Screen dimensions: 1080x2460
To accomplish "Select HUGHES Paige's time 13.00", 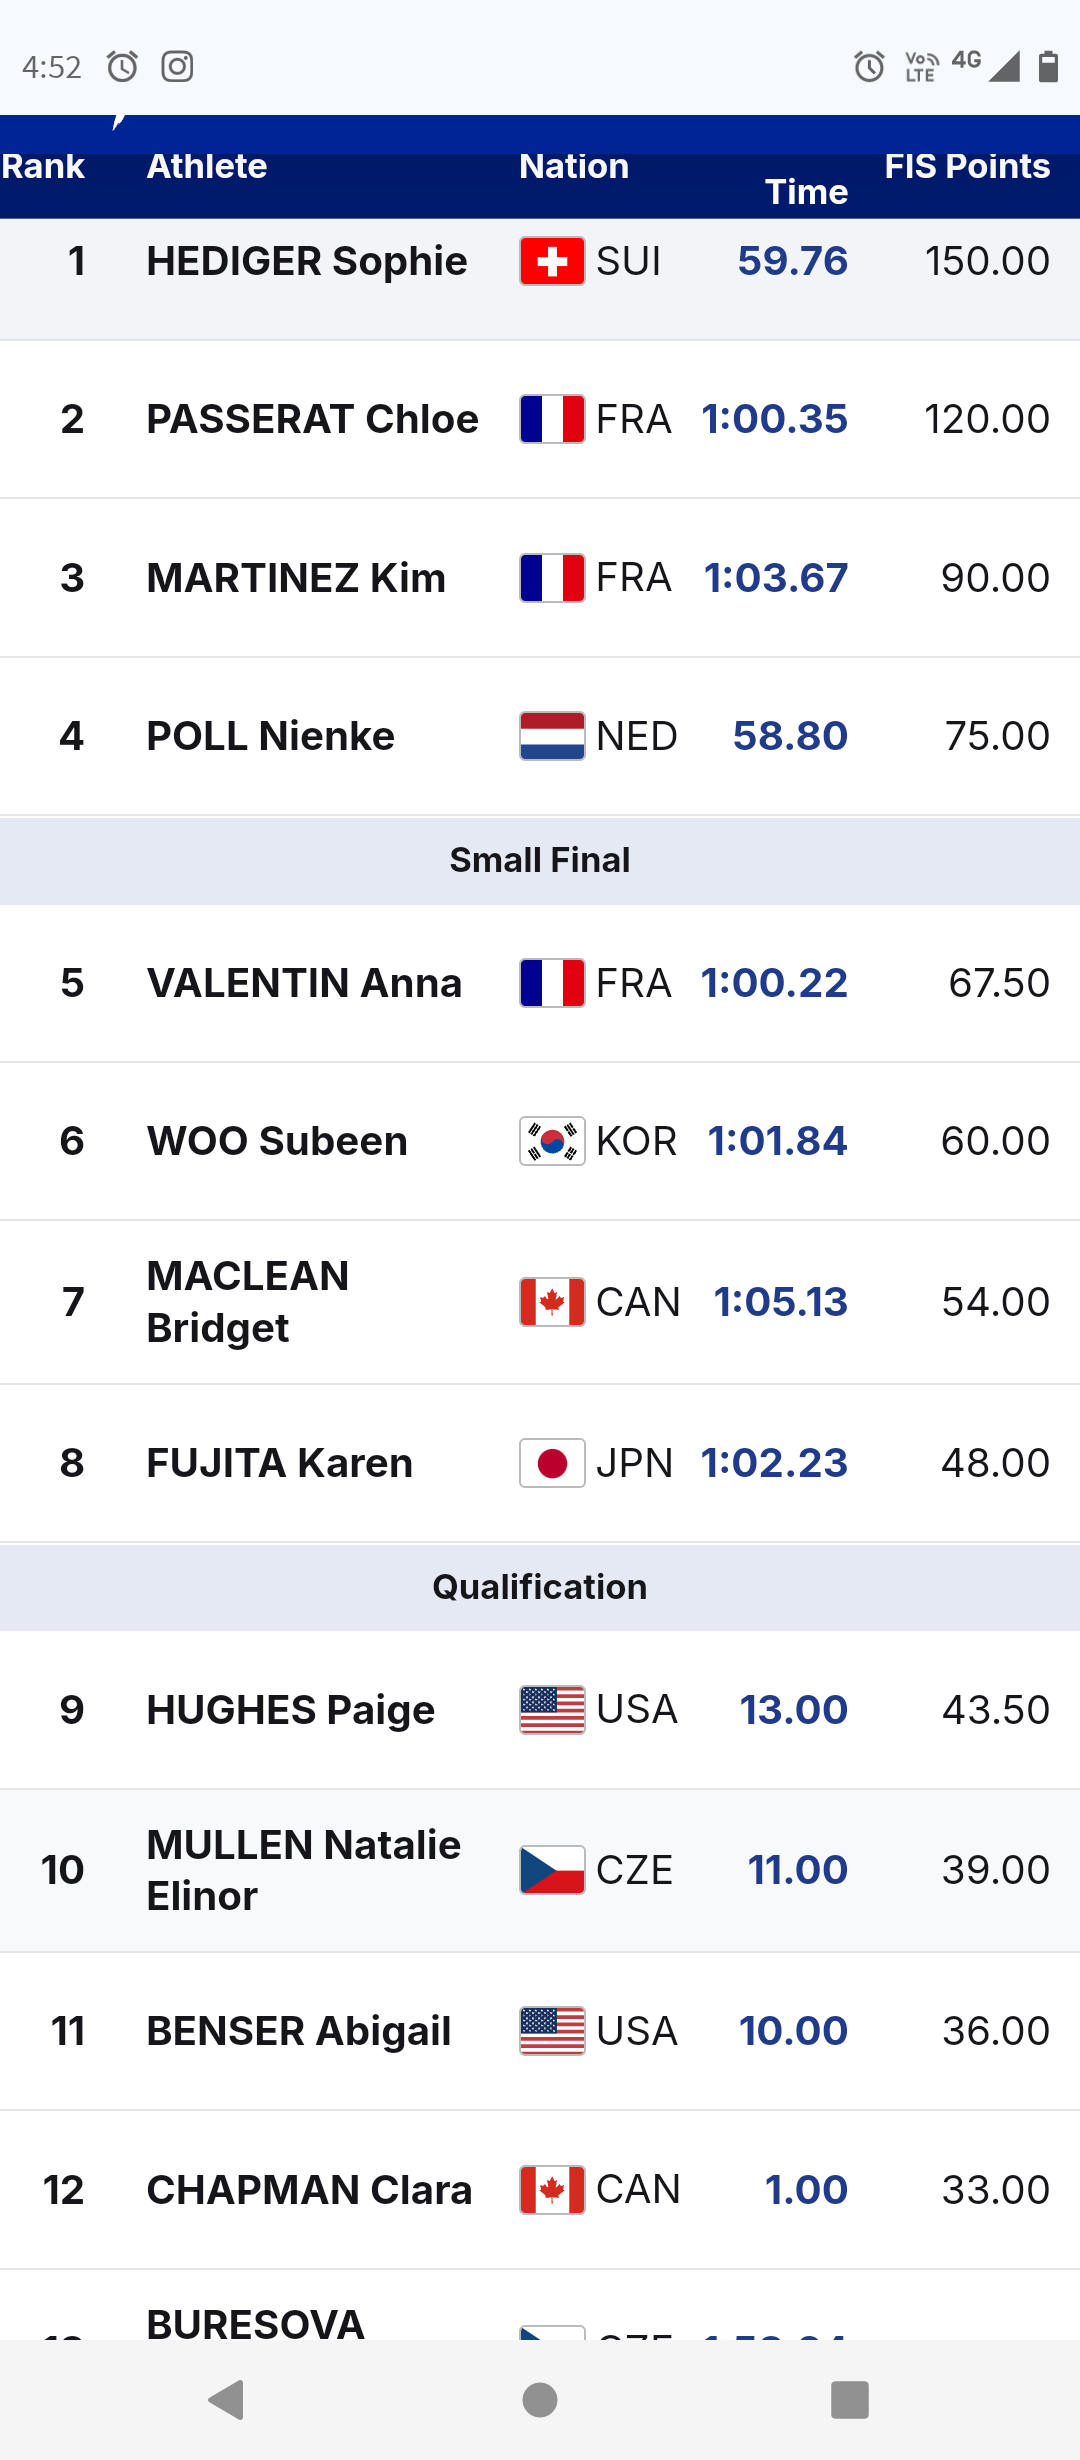I will click(793, 1710).
